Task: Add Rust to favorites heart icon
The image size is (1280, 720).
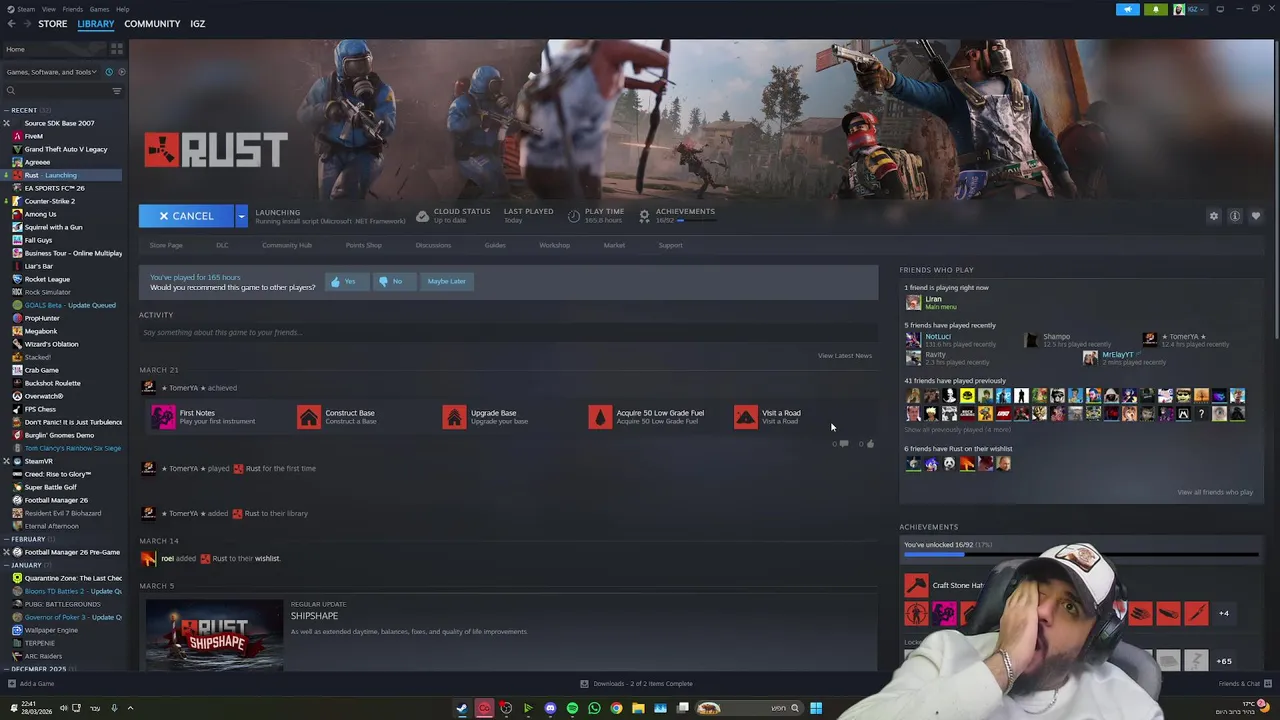Action: [1256, 216]
